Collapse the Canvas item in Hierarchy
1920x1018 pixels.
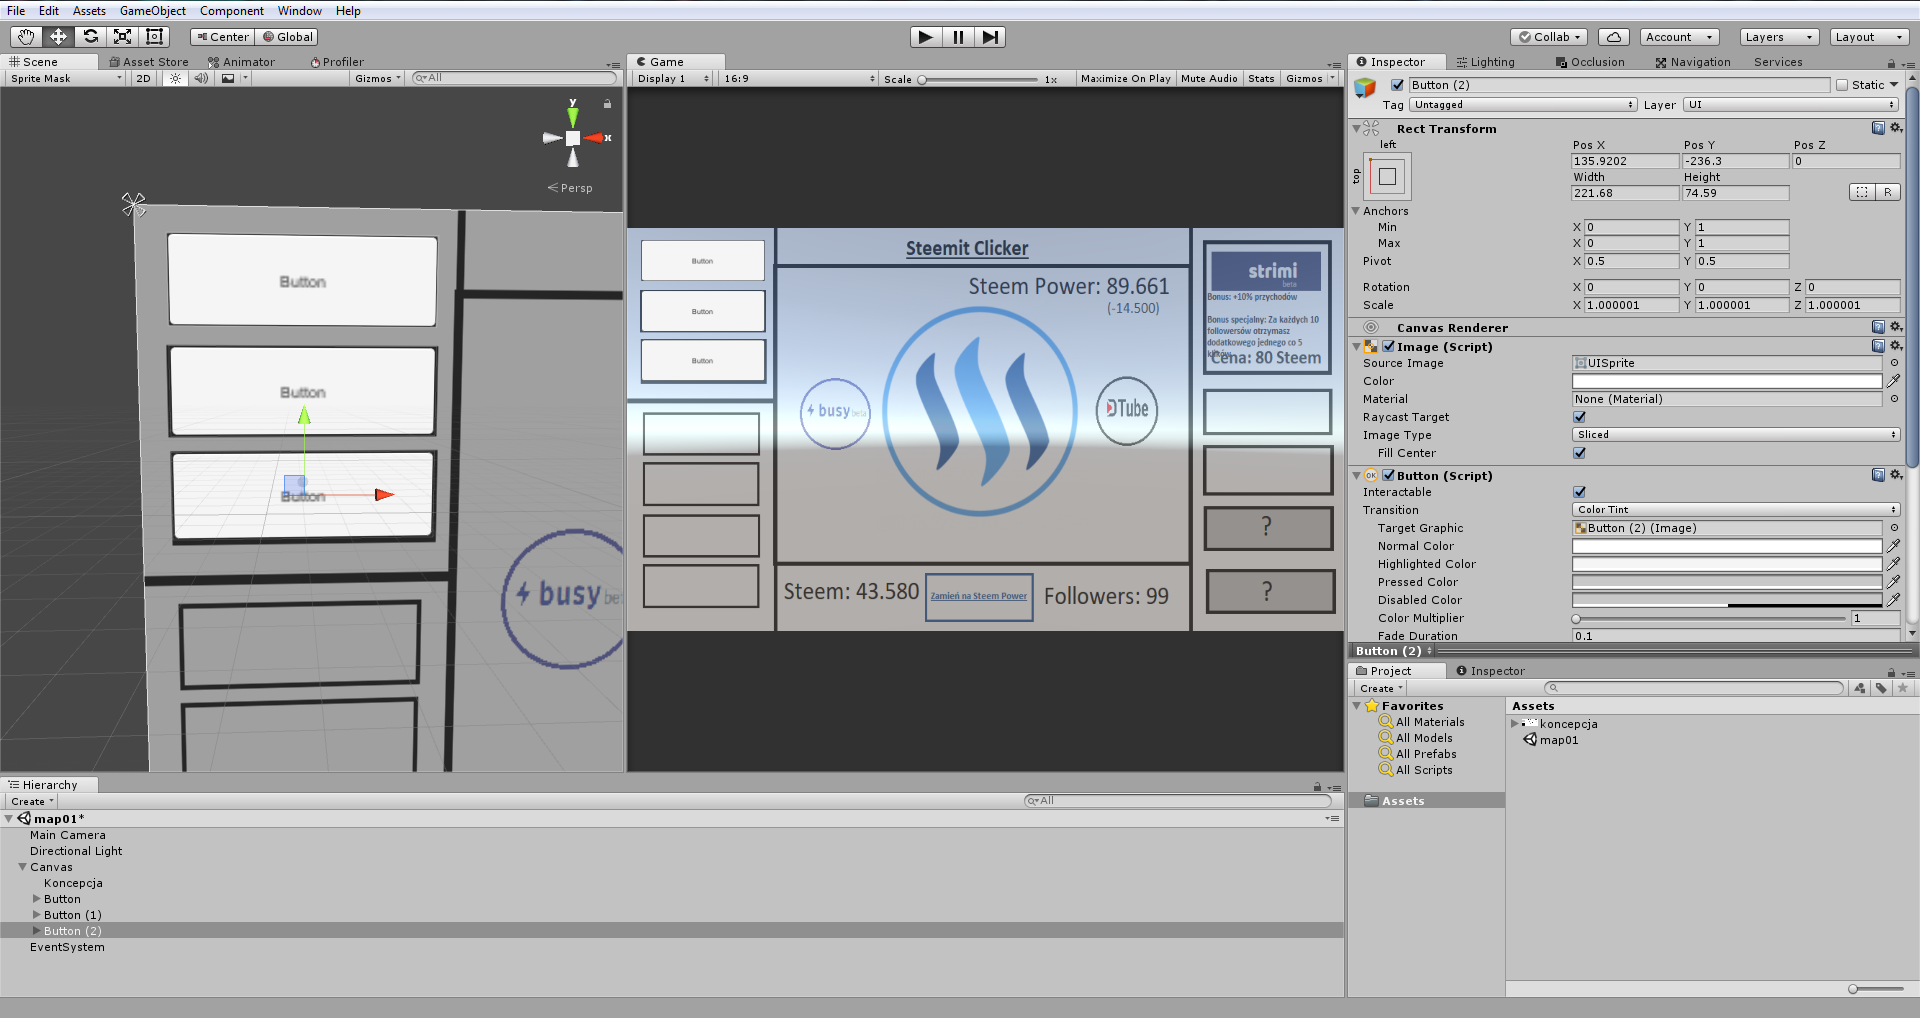(x=22, y=867)
